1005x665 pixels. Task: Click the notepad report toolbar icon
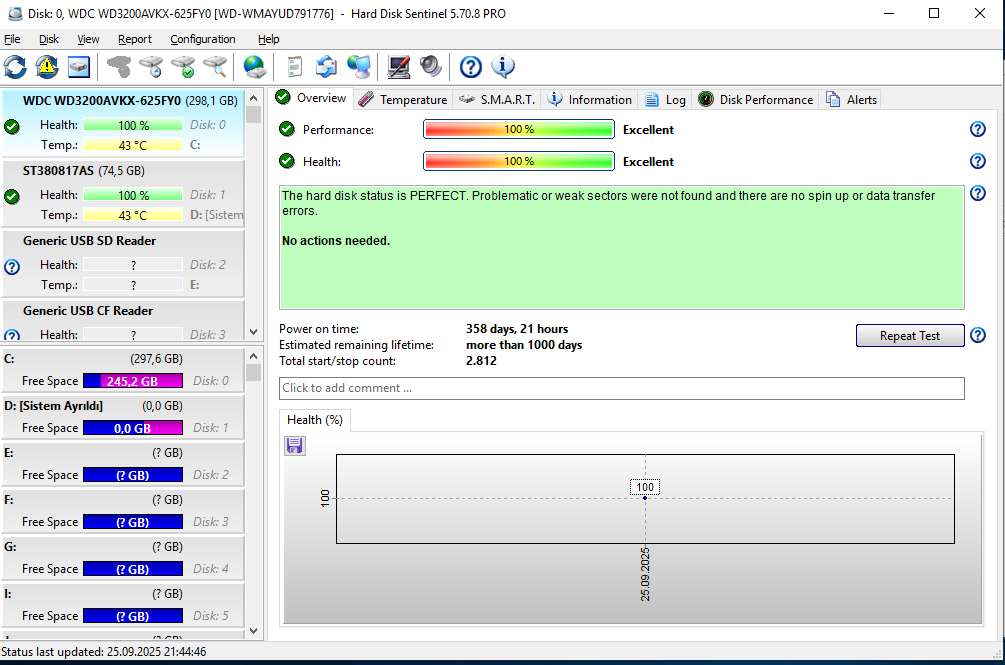click(x=295, y=67)
